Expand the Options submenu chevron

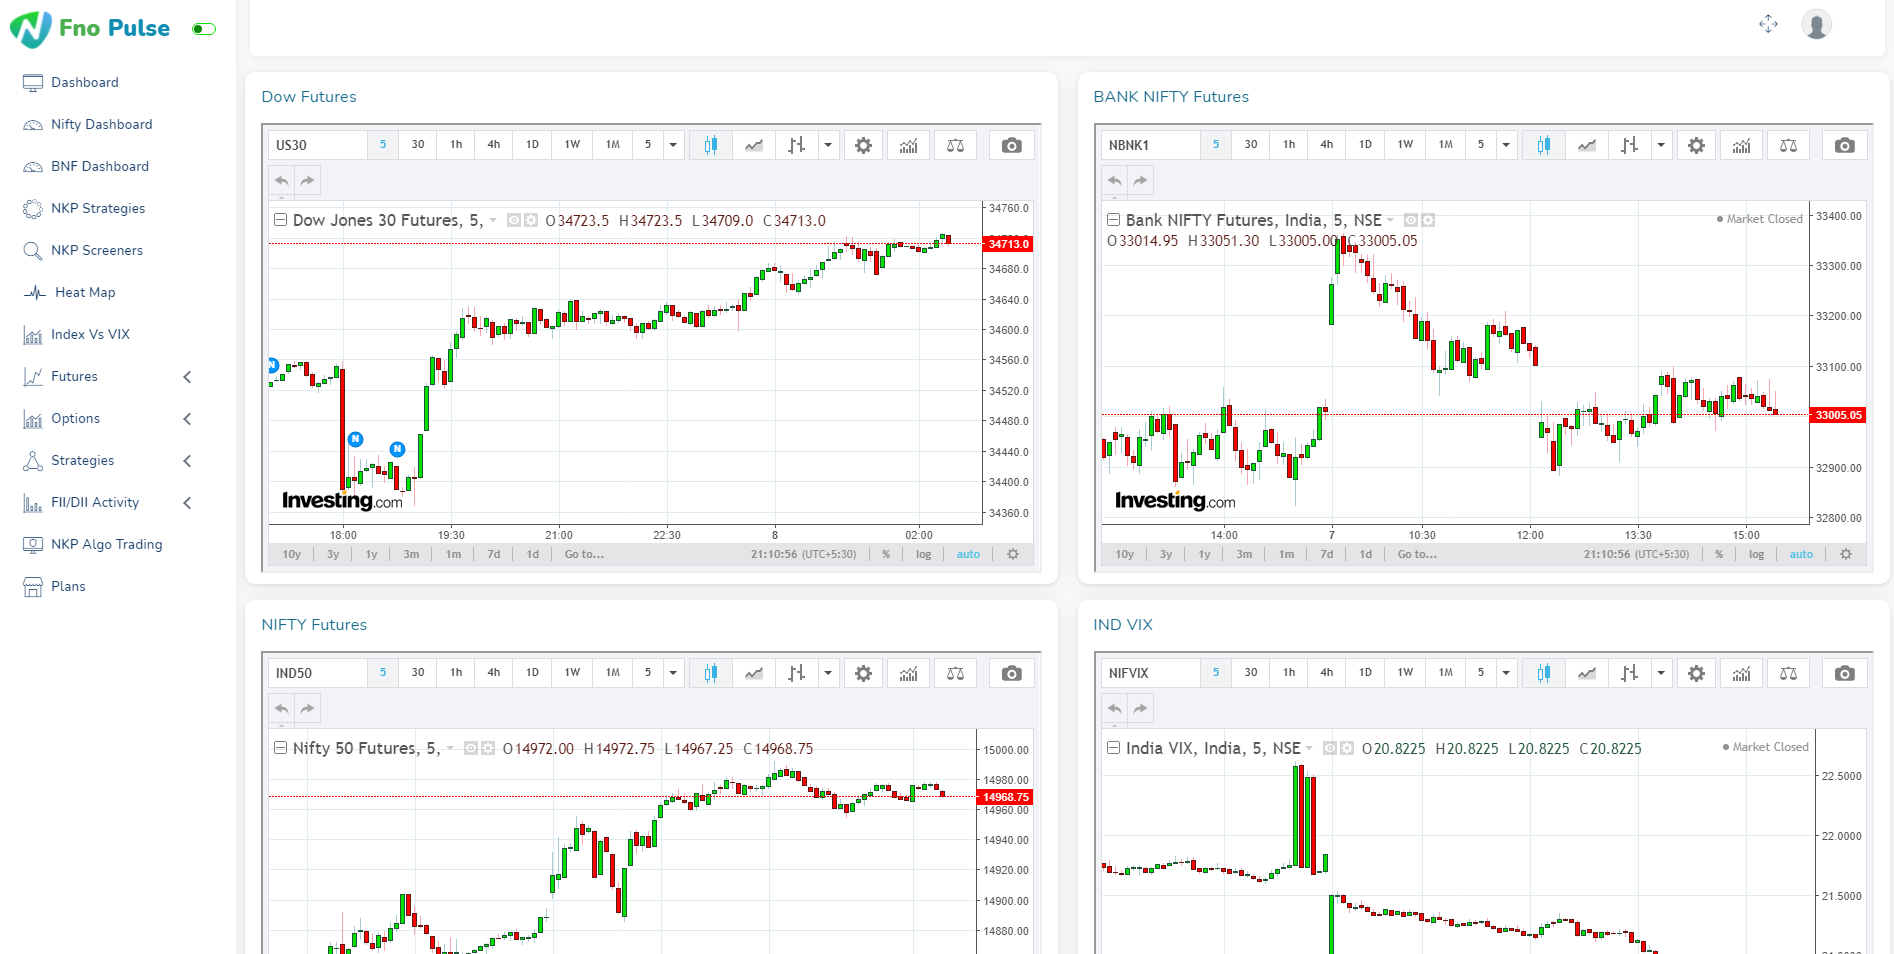pyautogui.click(x=187, y=419)
